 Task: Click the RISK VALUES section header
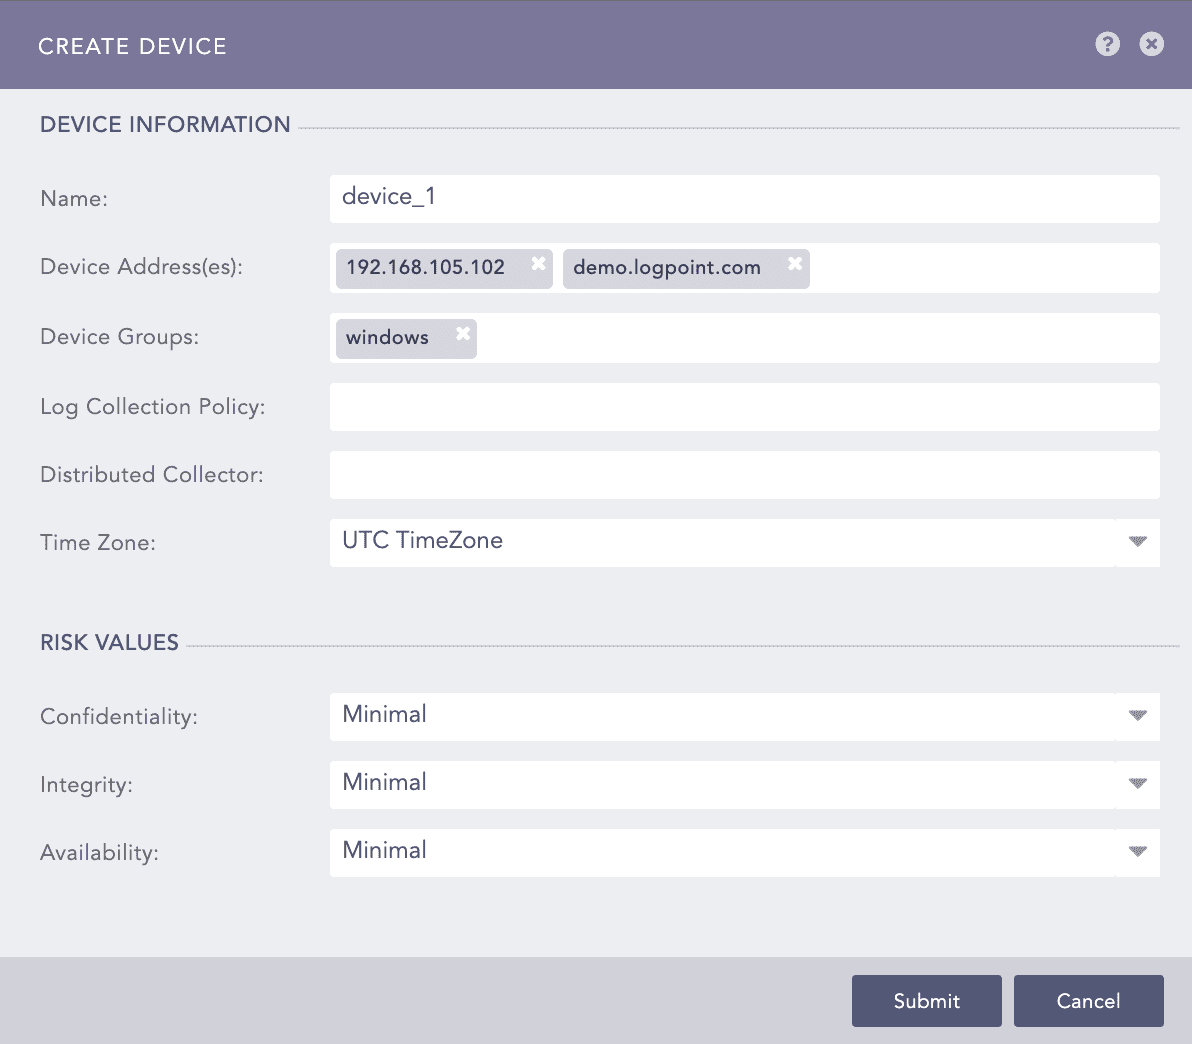109,642
